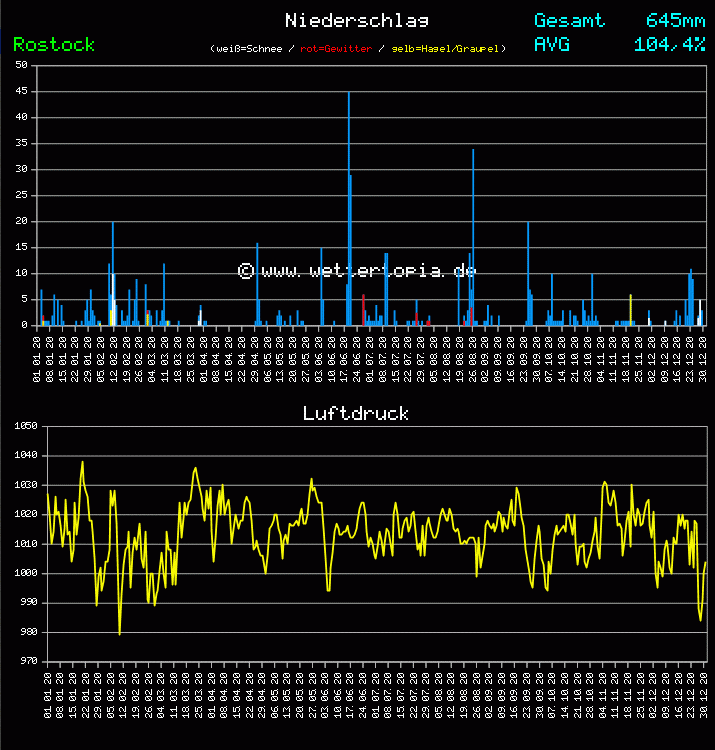Click the yellow hail bar in late November

(x=630, y=308)
